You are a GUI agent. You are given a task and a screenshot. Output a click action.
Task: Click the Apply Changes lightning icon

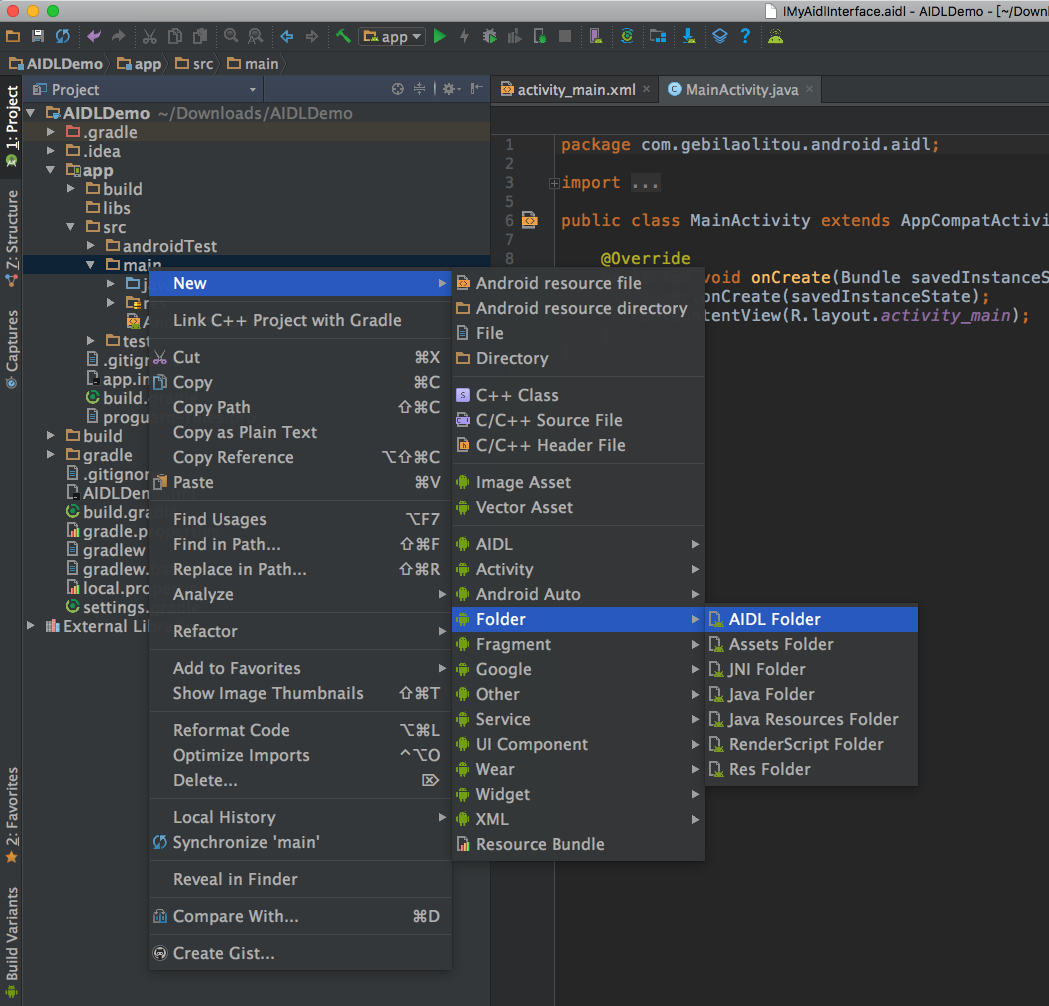[464, 36]
